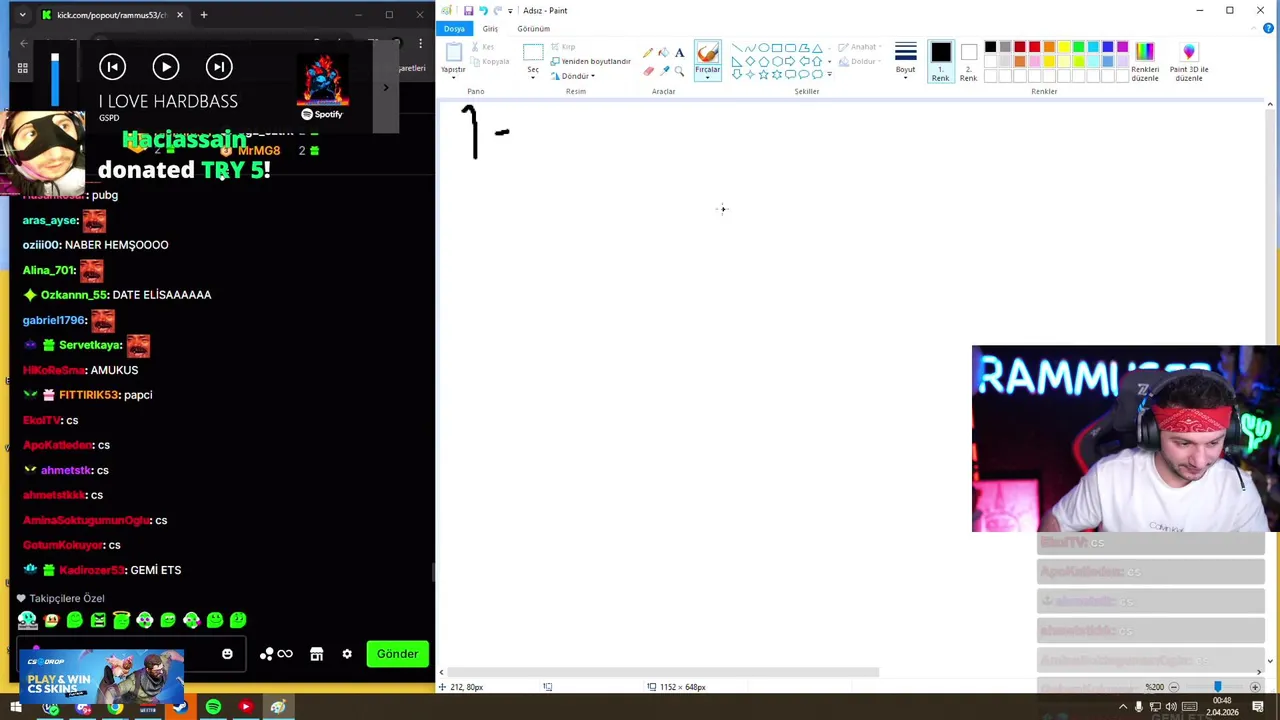Select the Pencil tool in Paint

[648, 52]
